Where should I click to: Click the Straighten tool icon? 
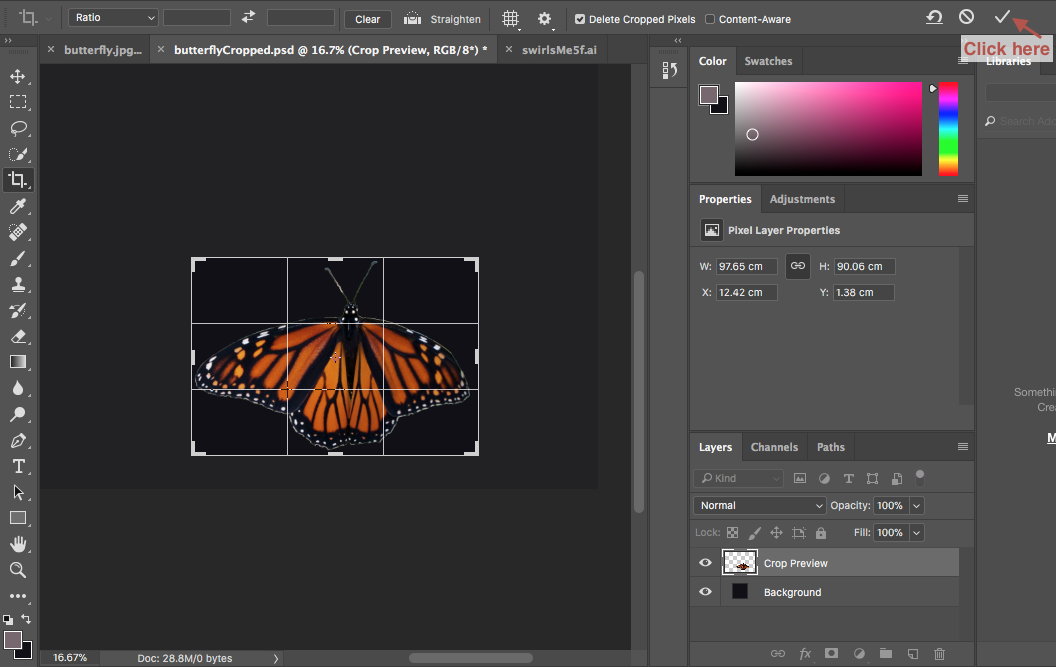click(x=412, y=19)
